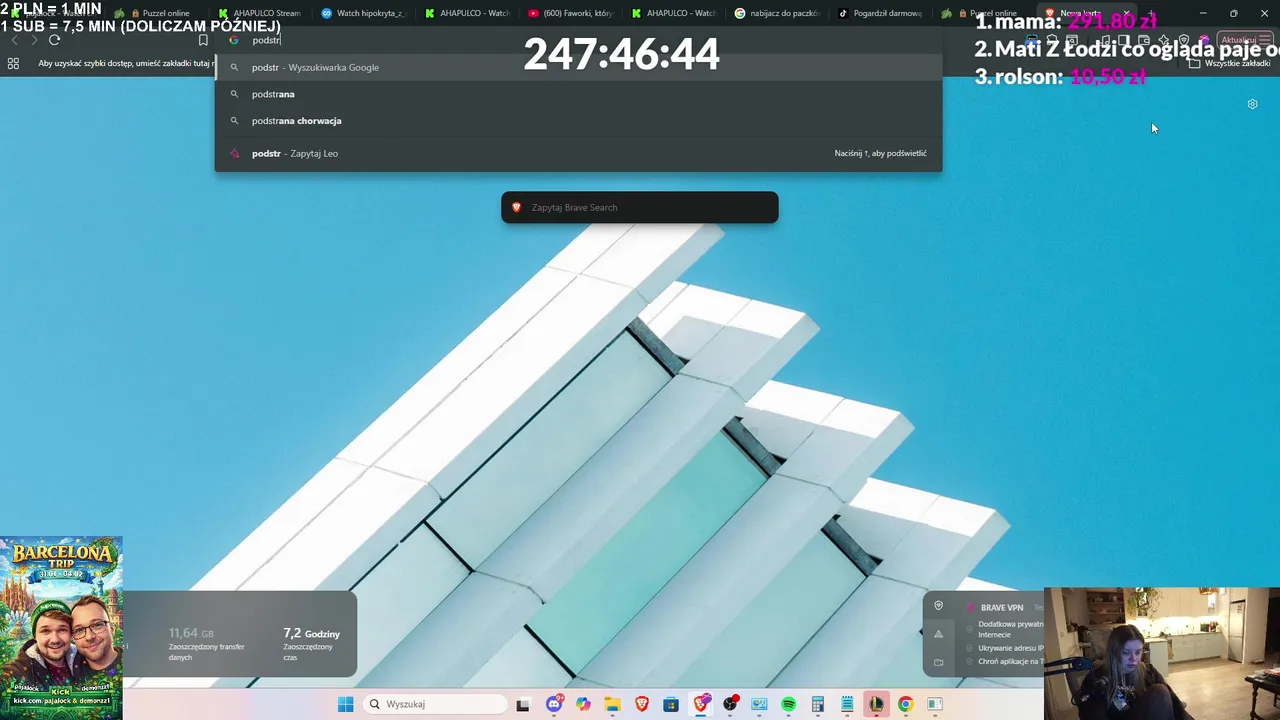Open Google Chrome from taskbar

coord(905,704)
